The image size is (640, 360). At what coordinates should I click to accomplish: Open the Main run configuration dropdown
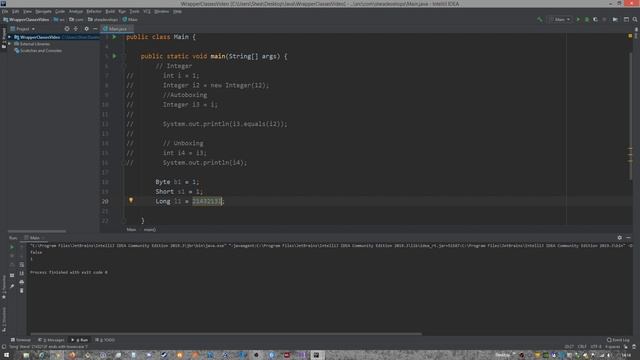pos(560,20)
